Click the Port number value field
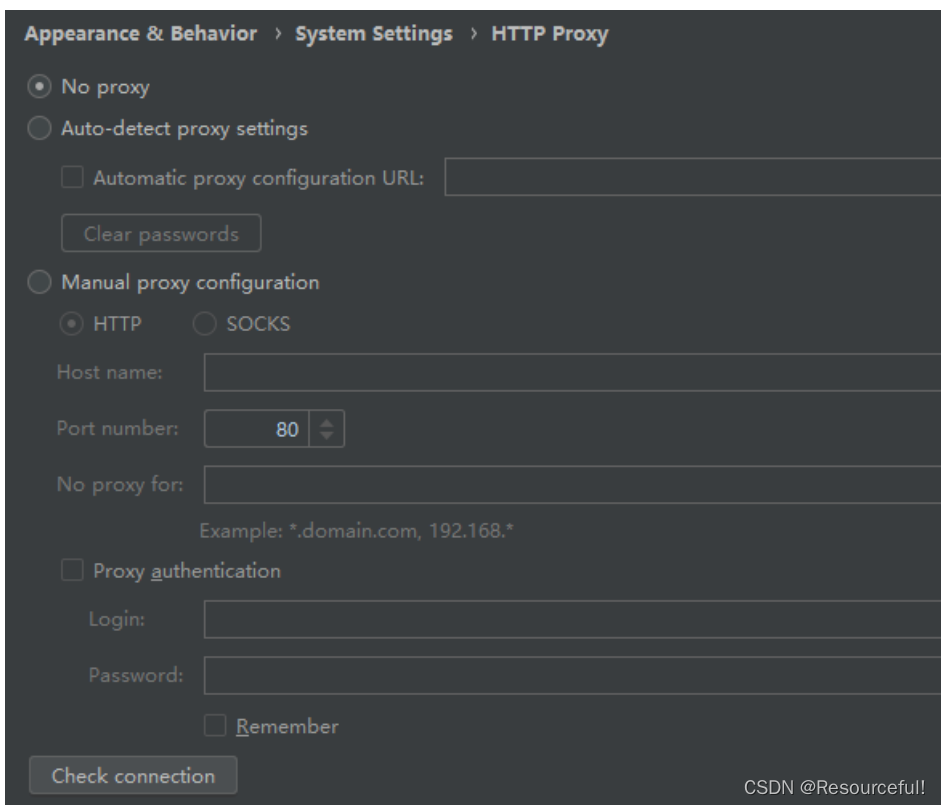Screen dimensions: 941x805 257,429
